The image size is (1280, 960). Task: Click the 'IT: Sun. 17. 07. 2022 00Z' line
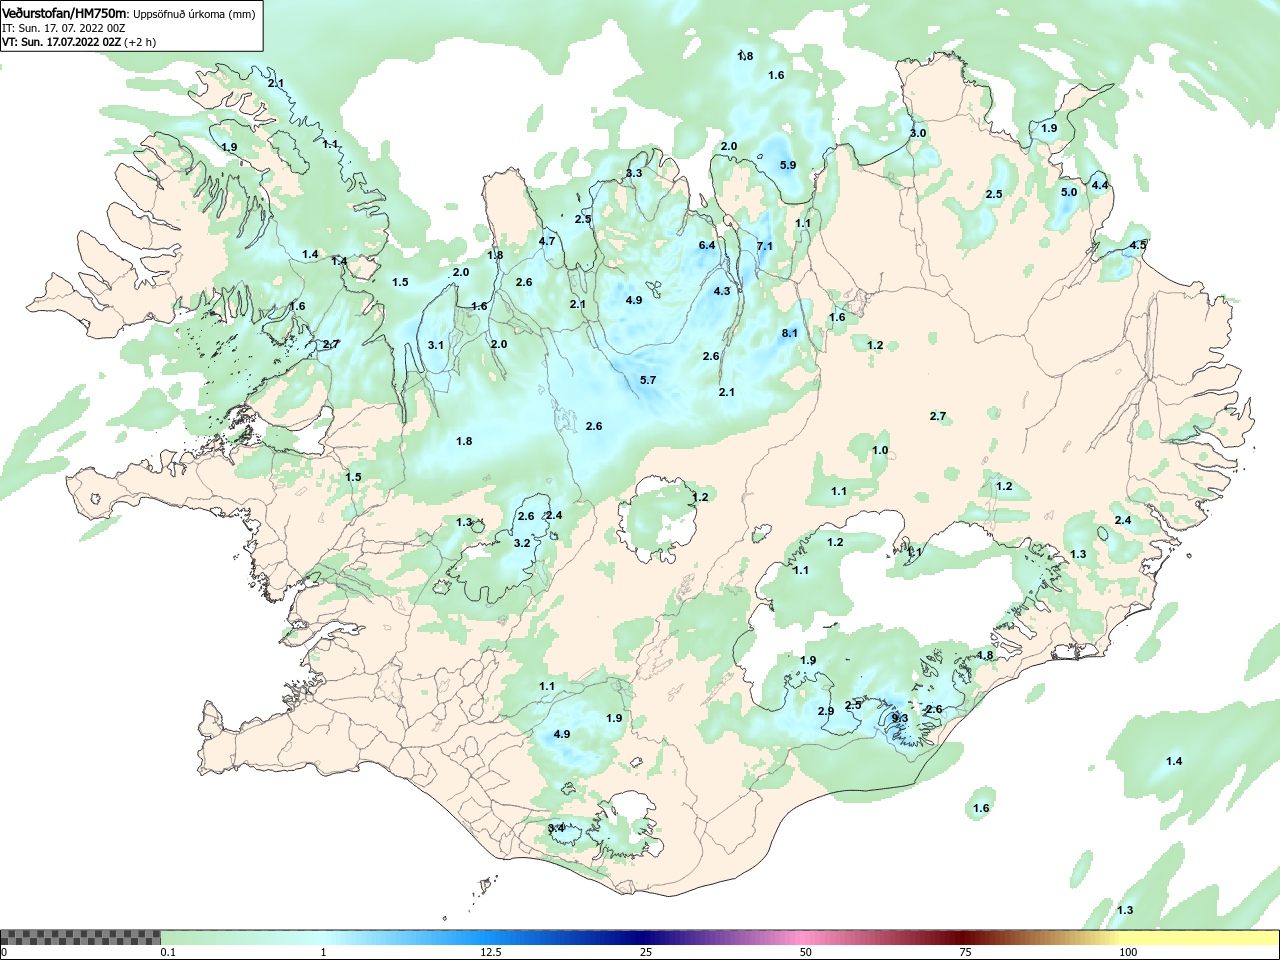coord(63,28)
